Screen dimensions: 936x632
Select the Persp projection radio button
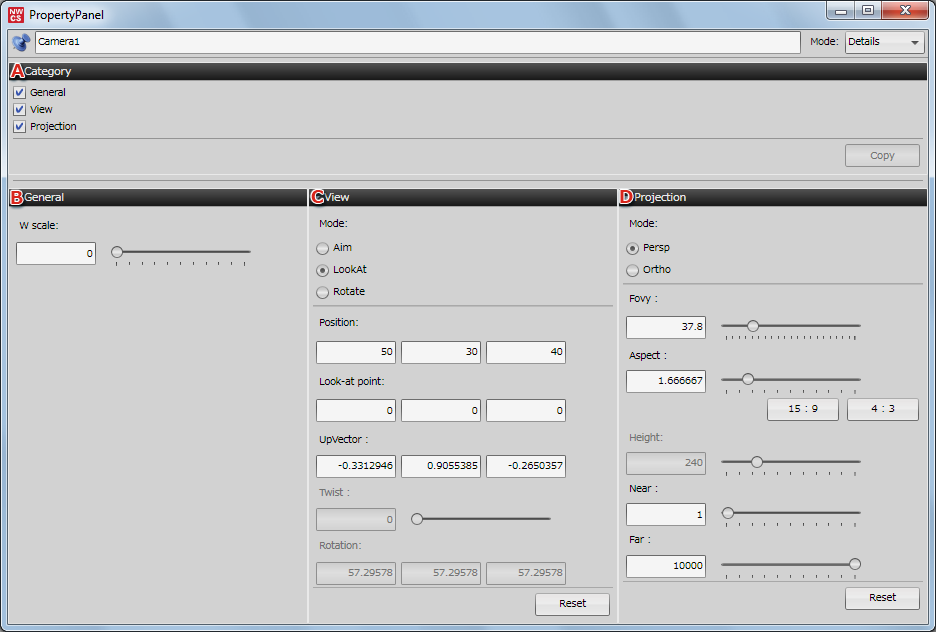click(632, 248)
